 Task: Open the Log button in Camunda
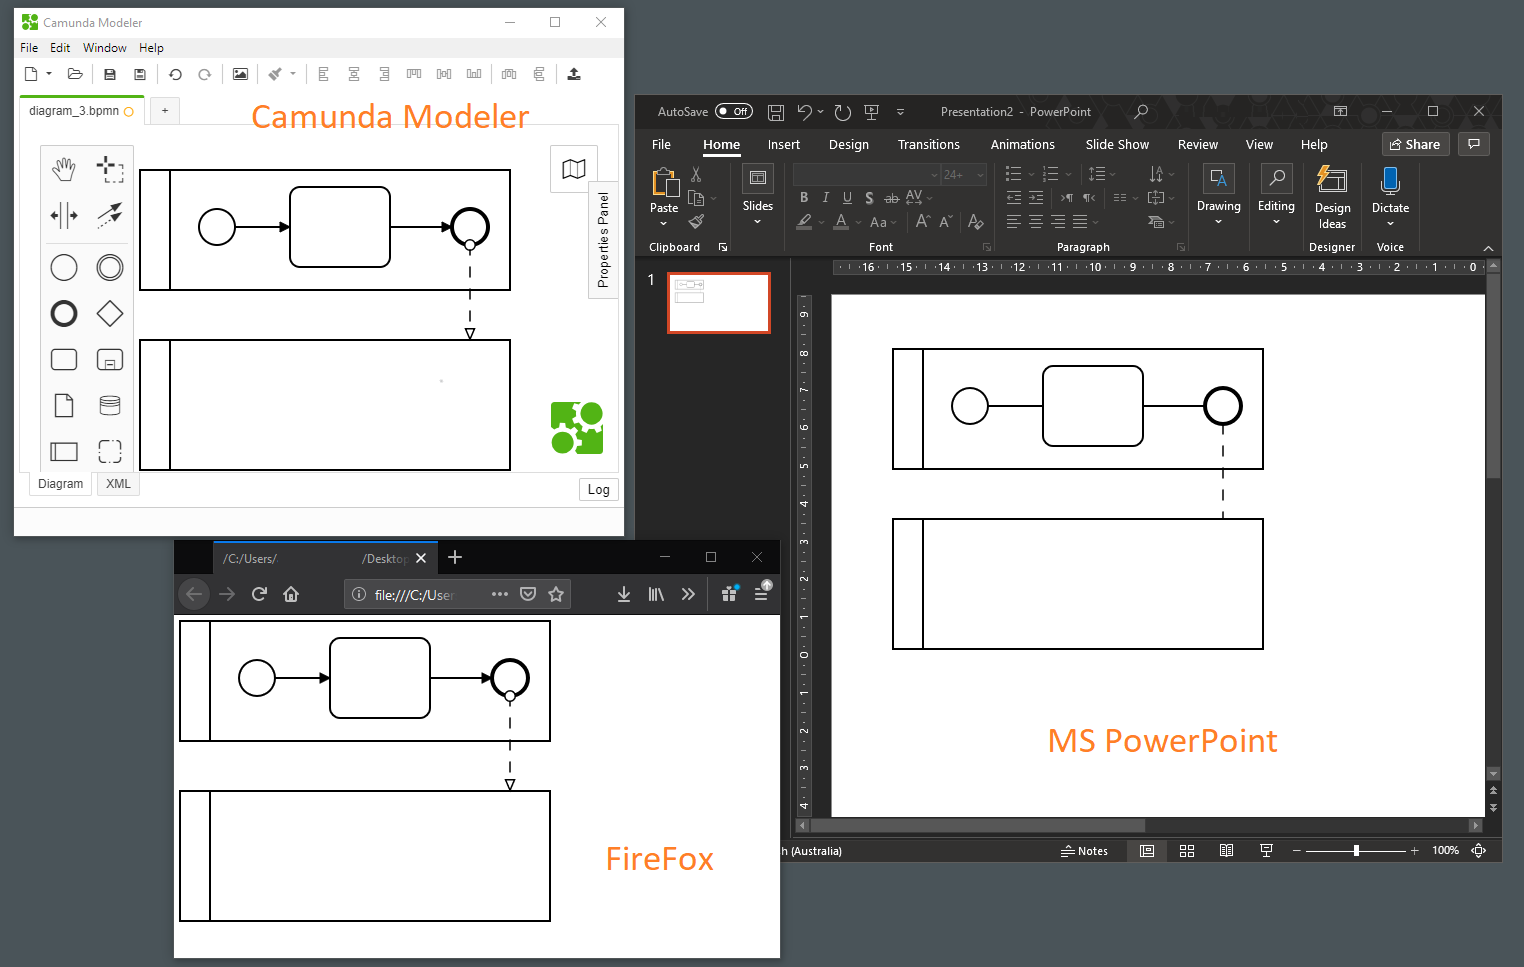598,490
